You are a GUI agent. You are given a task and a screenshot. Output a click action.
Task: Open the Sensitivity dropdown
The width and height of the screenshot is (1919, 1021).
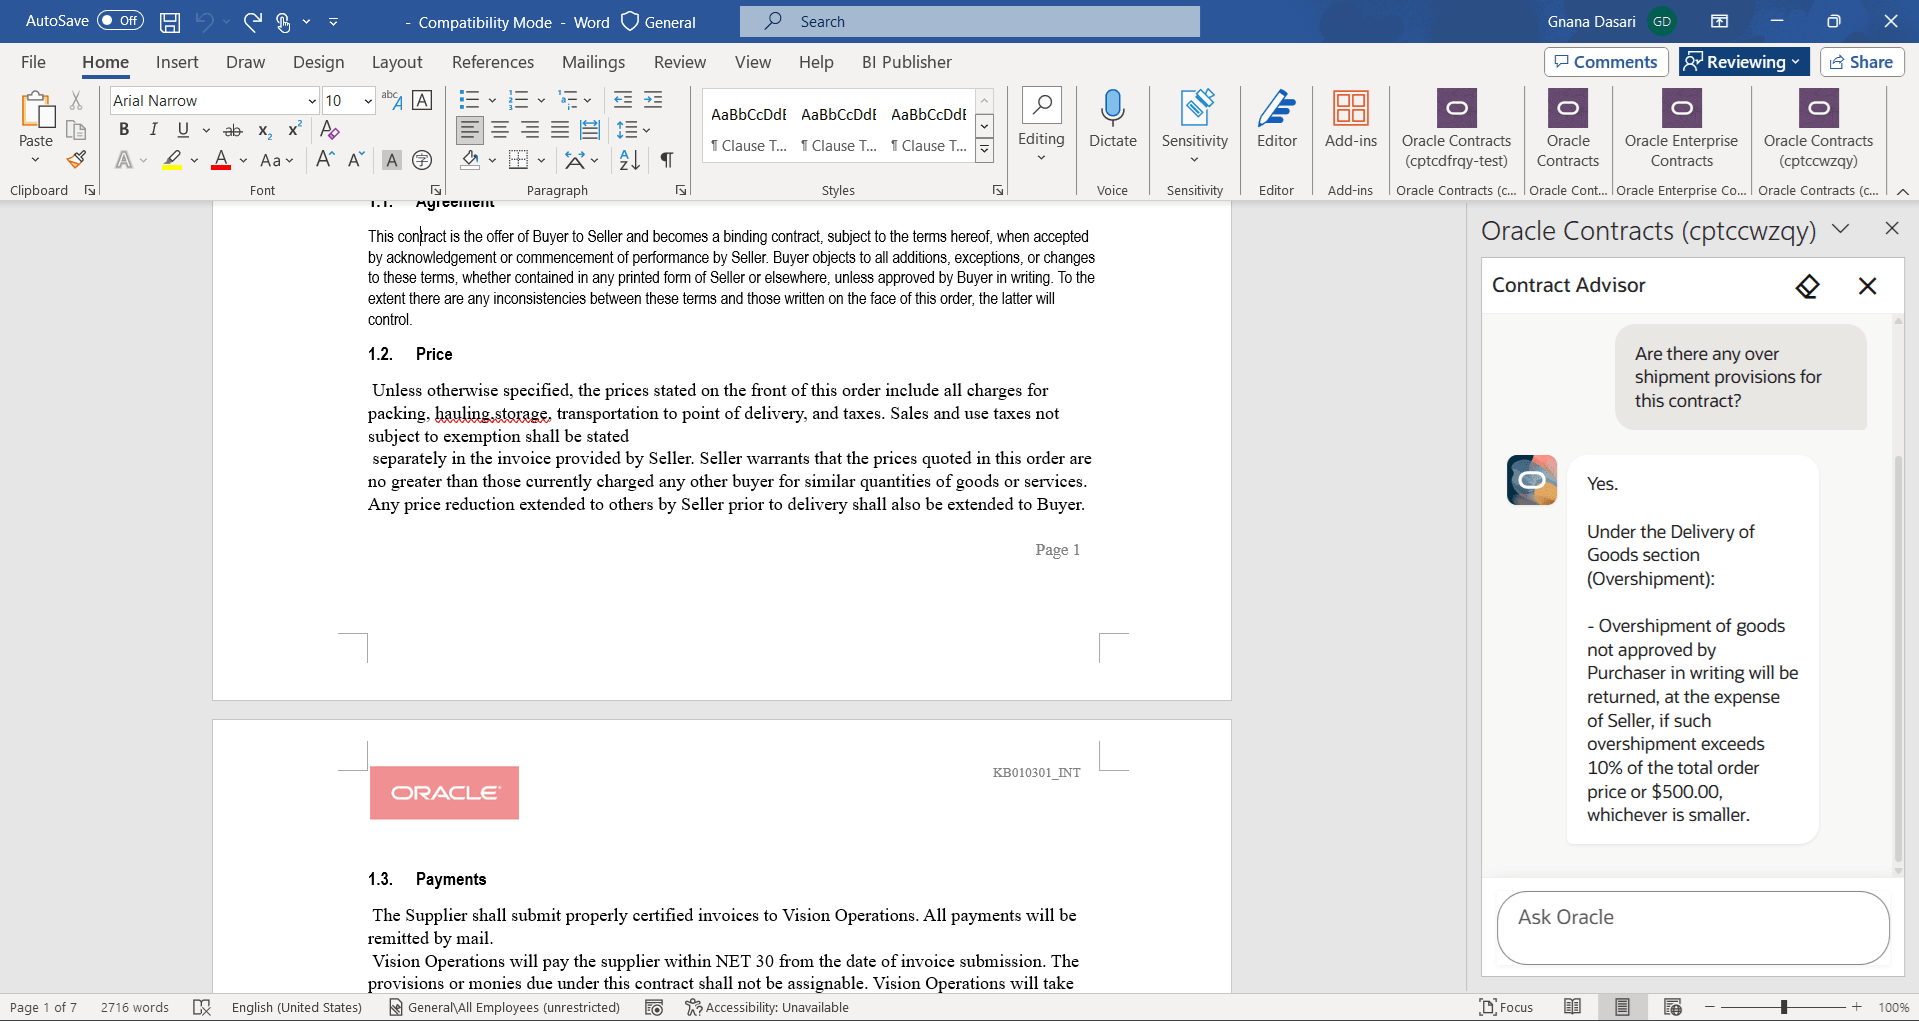[x=1194, y=127]
